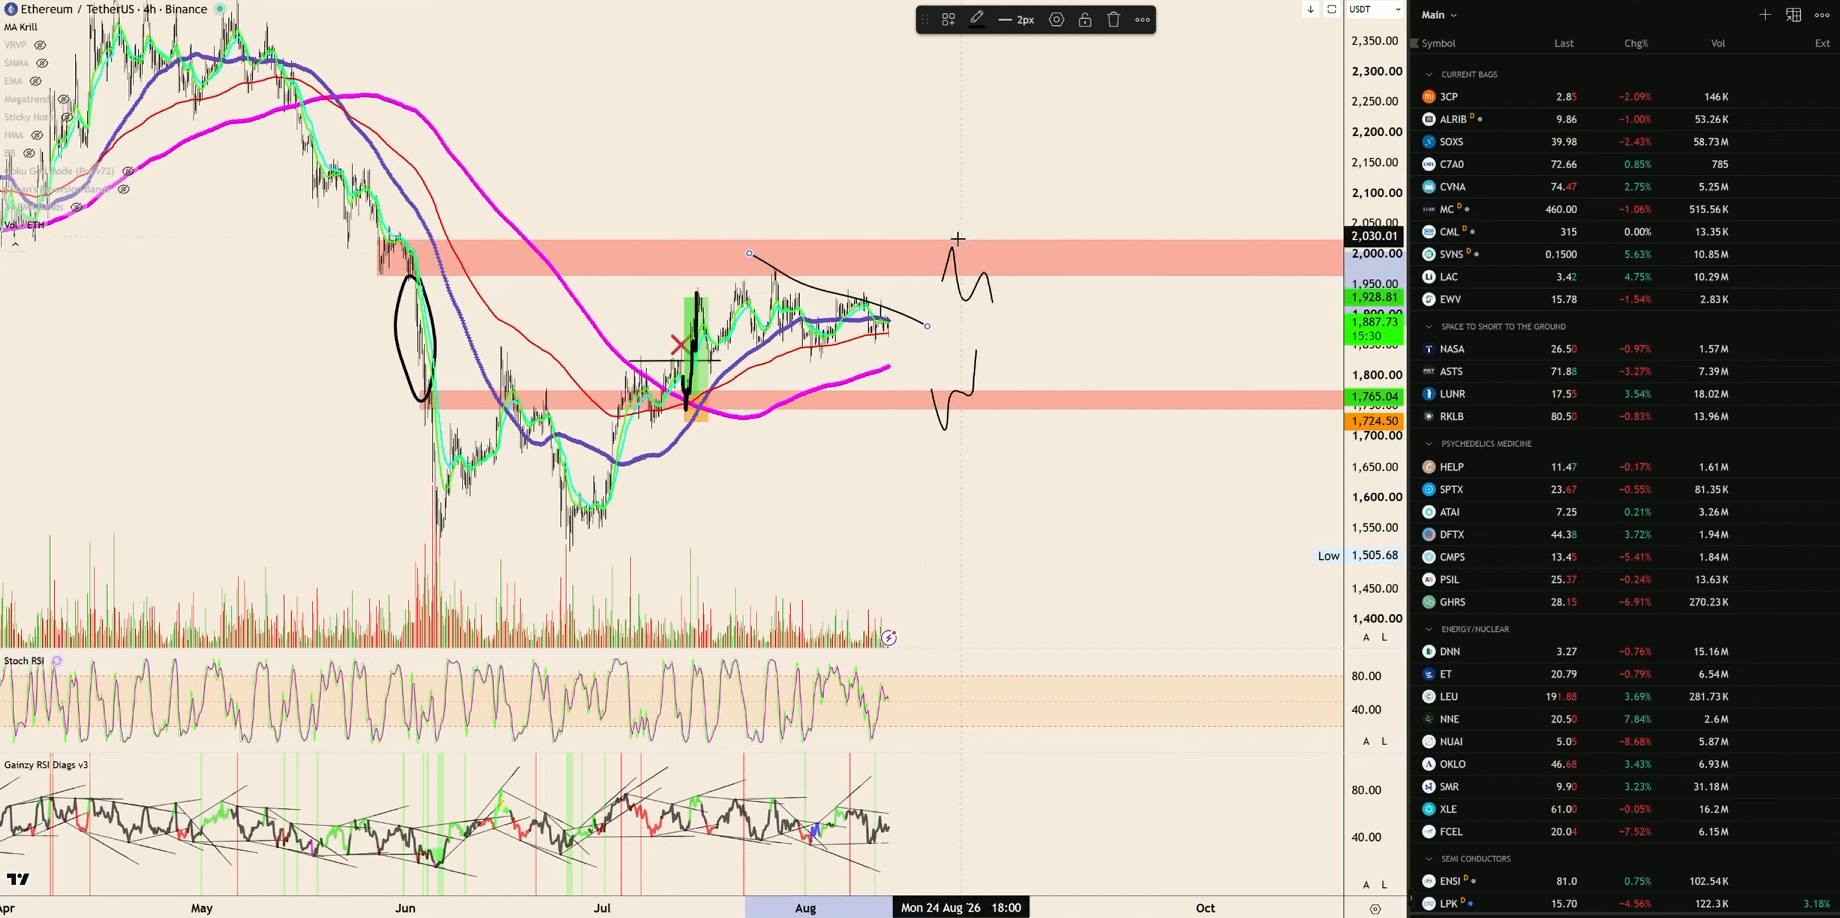Grab the drawing toolbar drag handle
This screenshot has height=918, width=1840.
point(924,19)
